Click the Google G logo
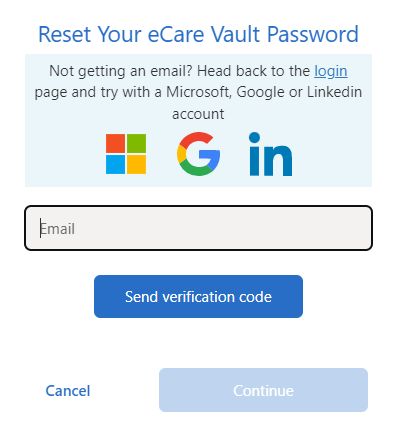Viewport: 396px width, 429px height. click(198, 154)
